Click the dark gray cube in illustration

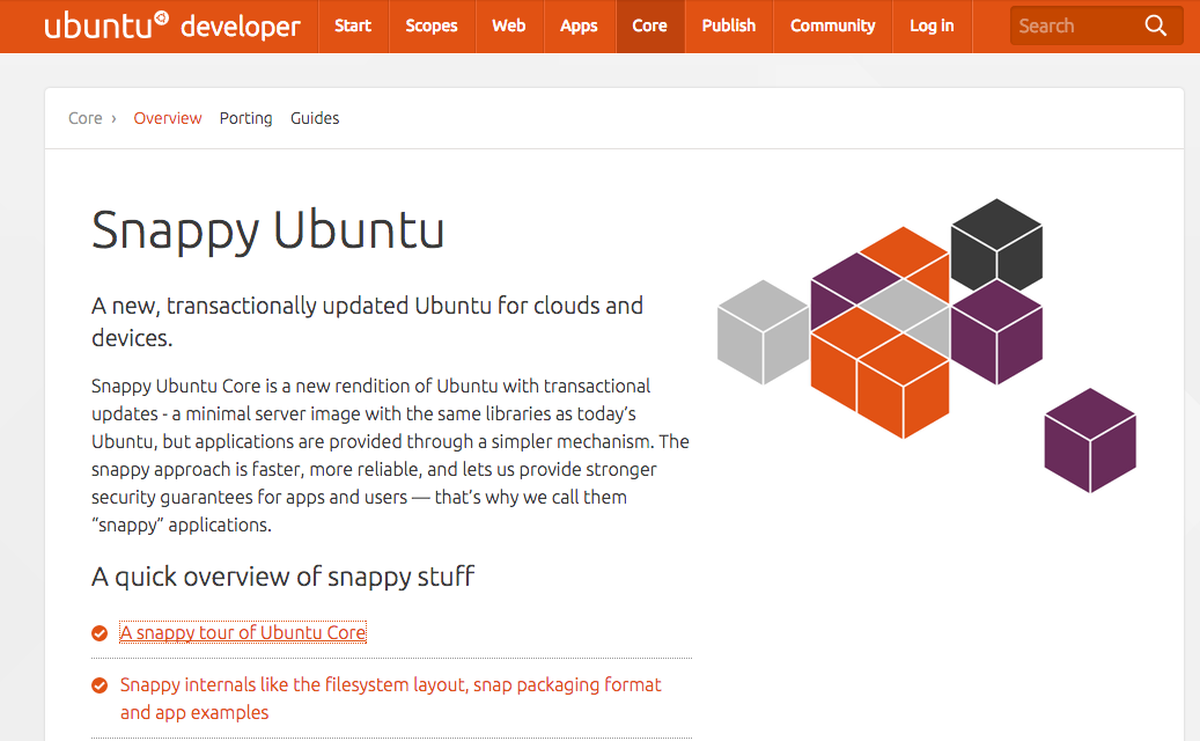pyautogui.click(x=996, y=244)
